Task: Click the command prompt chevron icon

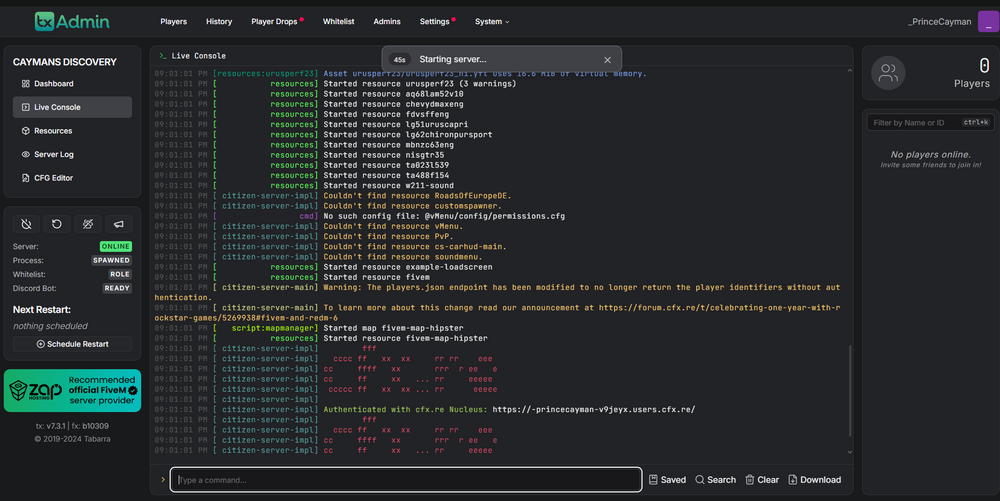Action: [x=163, y=479]
